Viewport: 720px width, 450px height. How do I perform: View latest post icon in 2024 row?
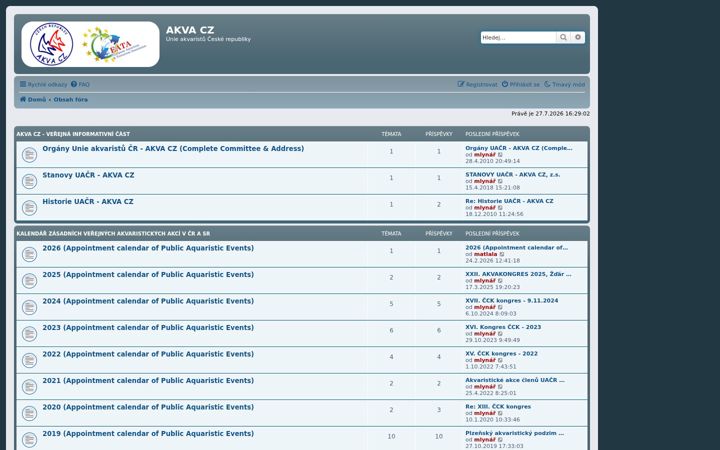click(500, 307)
